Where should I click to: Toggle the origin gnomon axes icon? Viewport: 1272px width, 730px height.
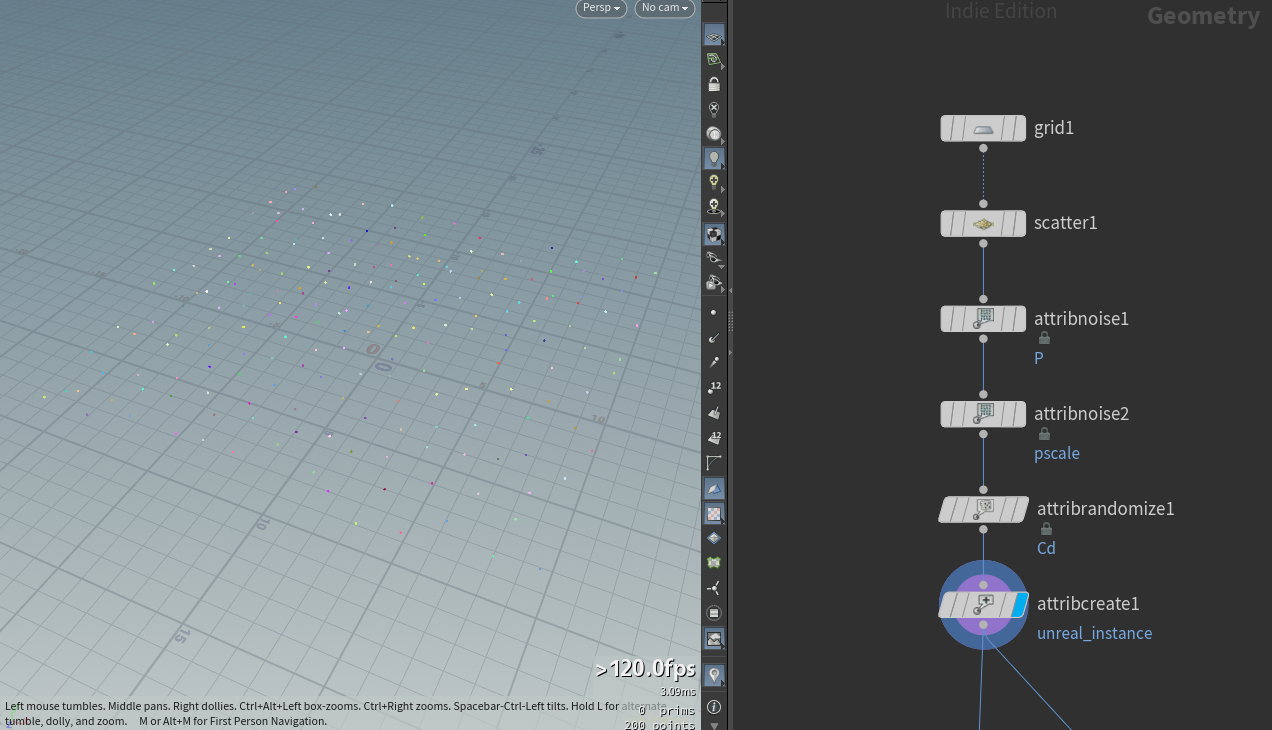pos(714,588)
